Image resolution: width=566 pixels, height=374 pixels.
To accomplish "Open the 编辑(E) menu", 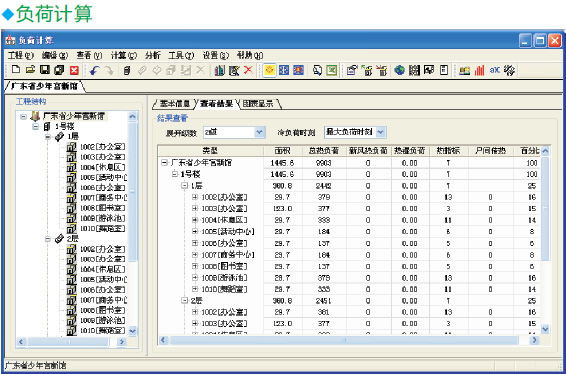I will 55,55.
